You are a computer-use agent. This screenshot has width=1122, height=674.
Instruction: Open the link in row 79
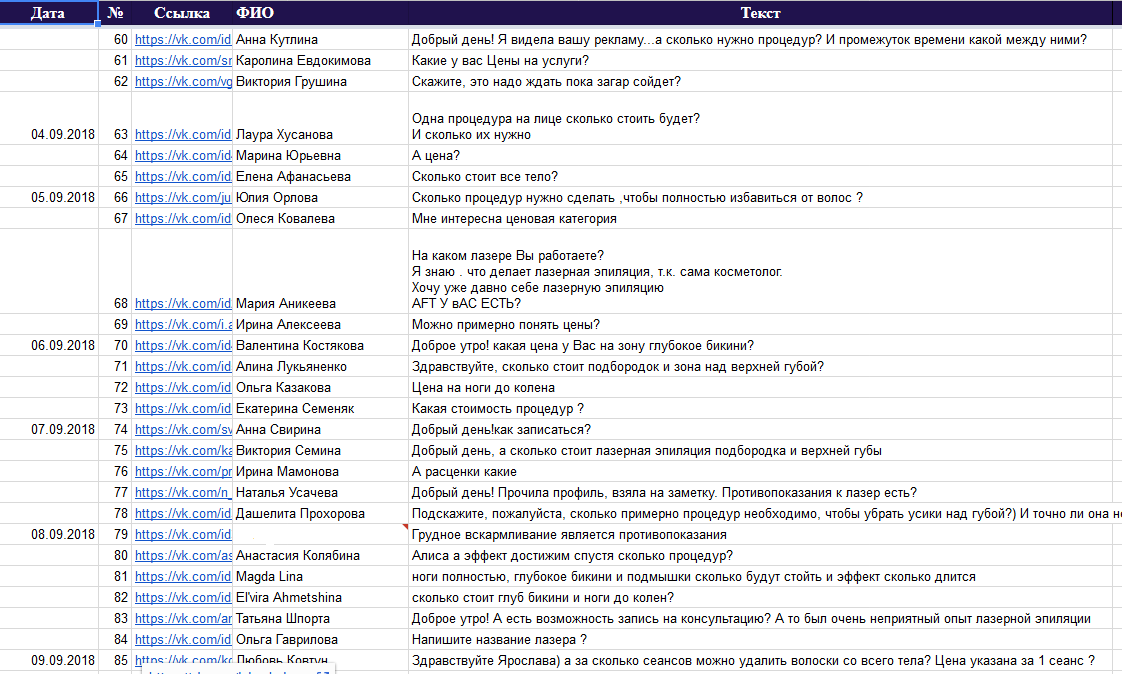point(182,534)
